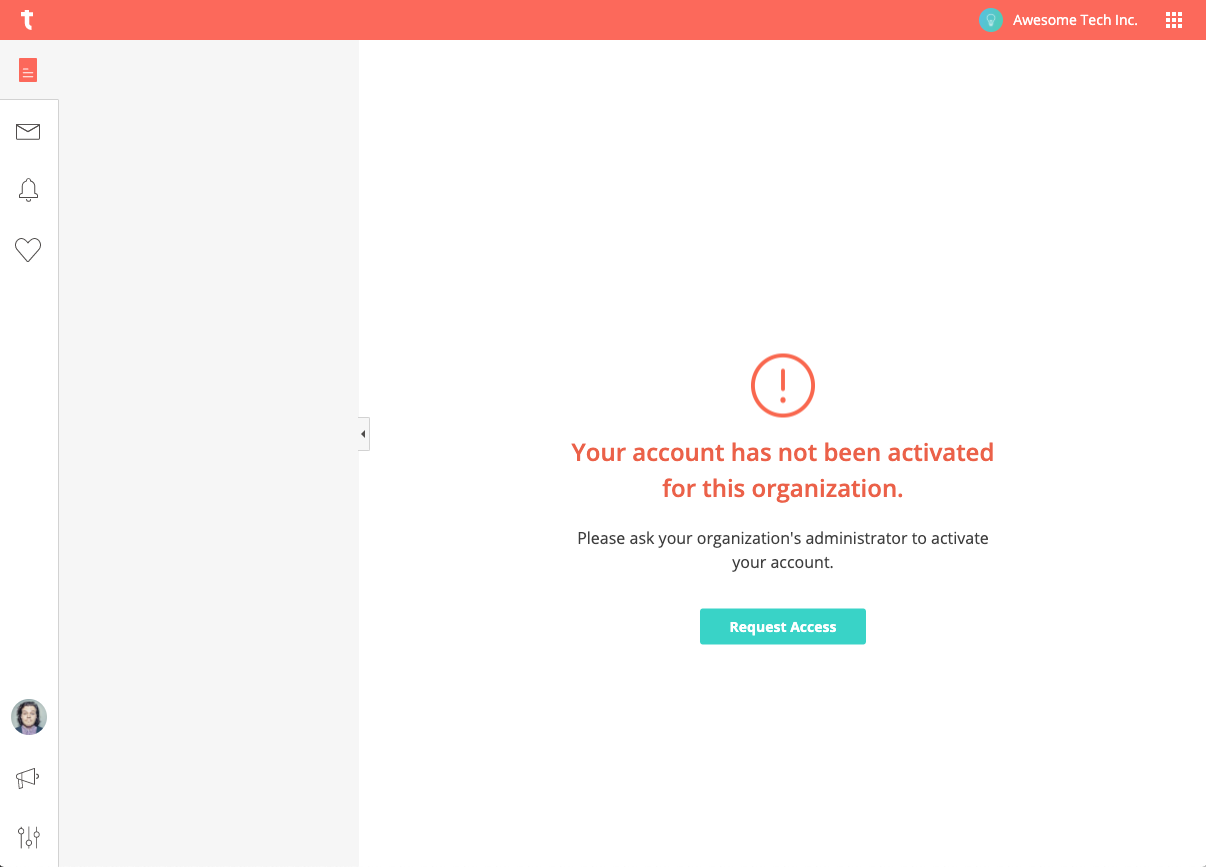Click the blank area of the orange header bar

click(x=500, y=20)
